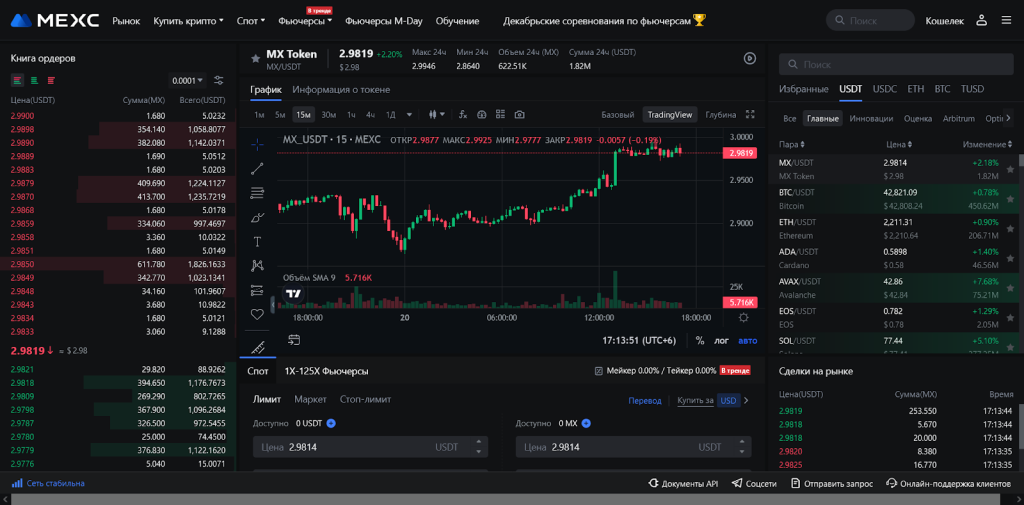Viewport: 1024px width, 505px height.
Task: Open order book settings sliders icon
Action: [x=219, y=80]
